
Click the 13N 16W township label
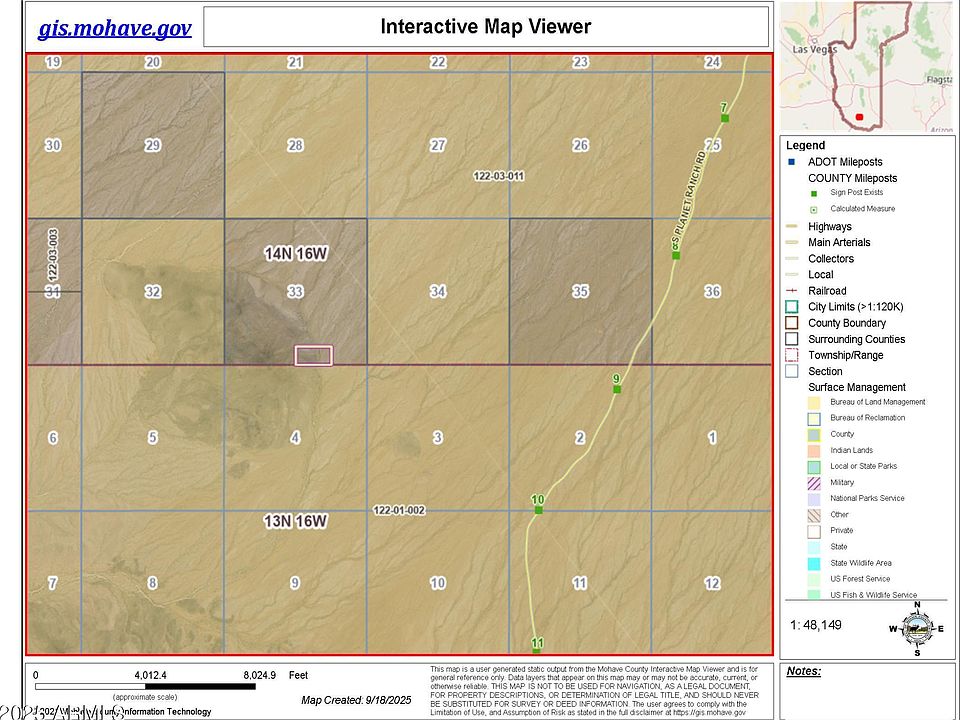pyautogui.click(x=295, y=521)
